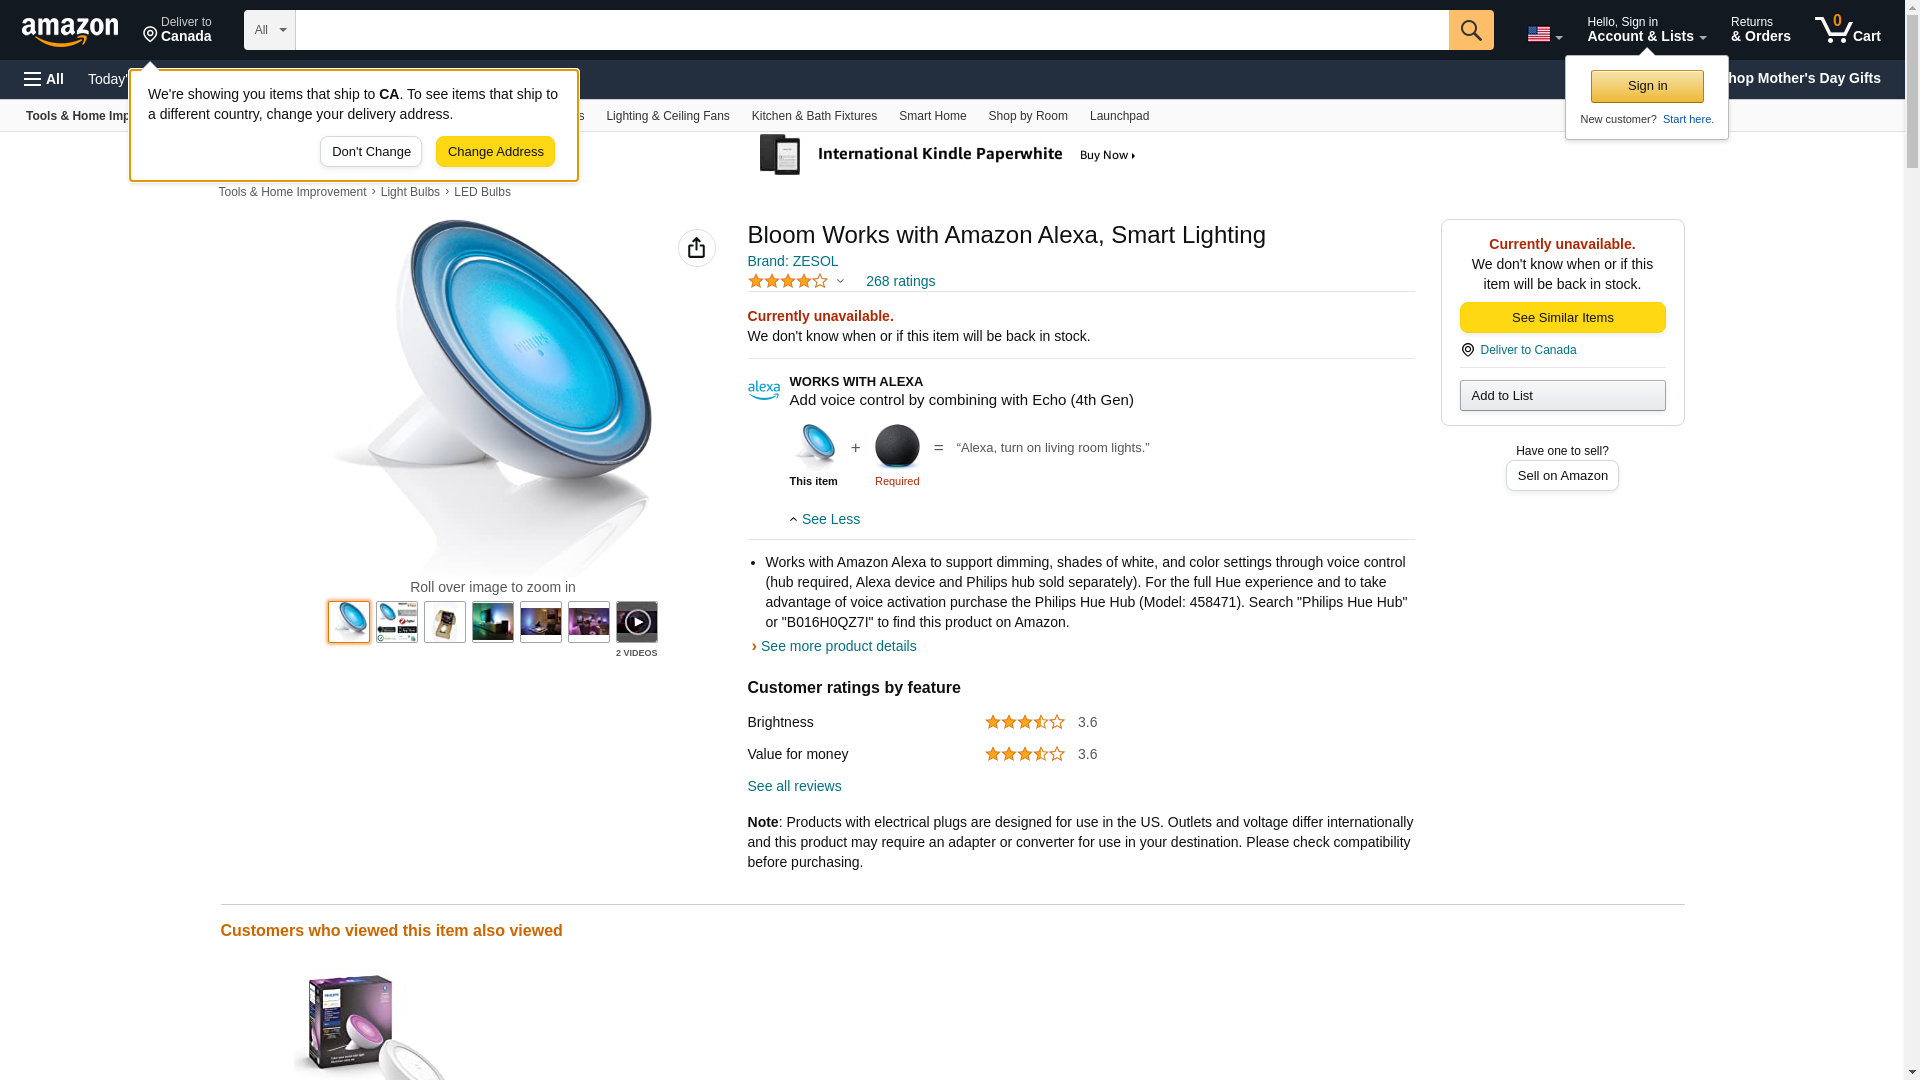Collapse Alexa section with See Less
The width and height of the screenshot is (1920, 1080).
[825, 519]
